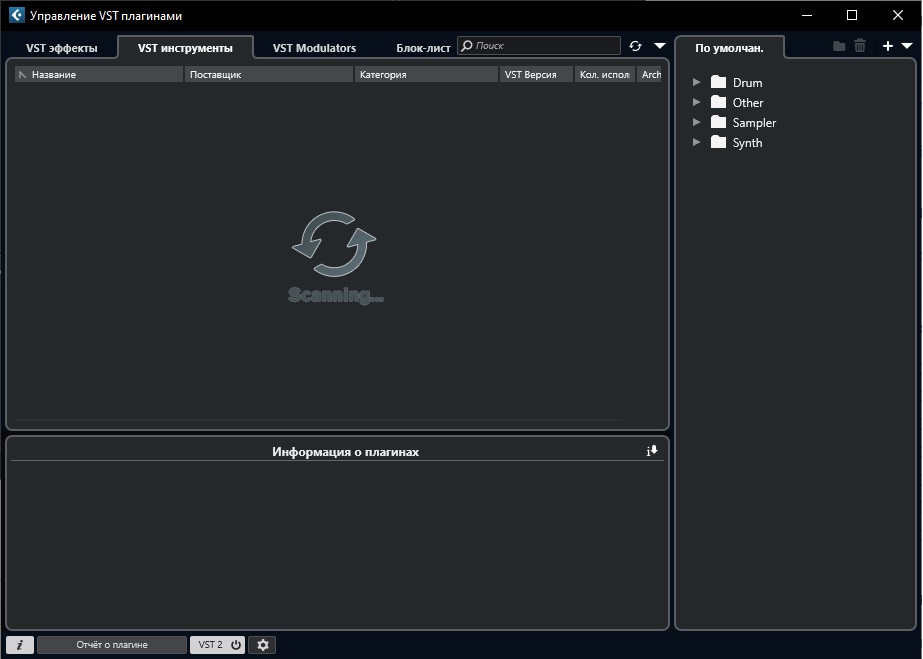Click the trash delete icon
The height and width of the screenshot is (659, 923).
pos(860,46)
